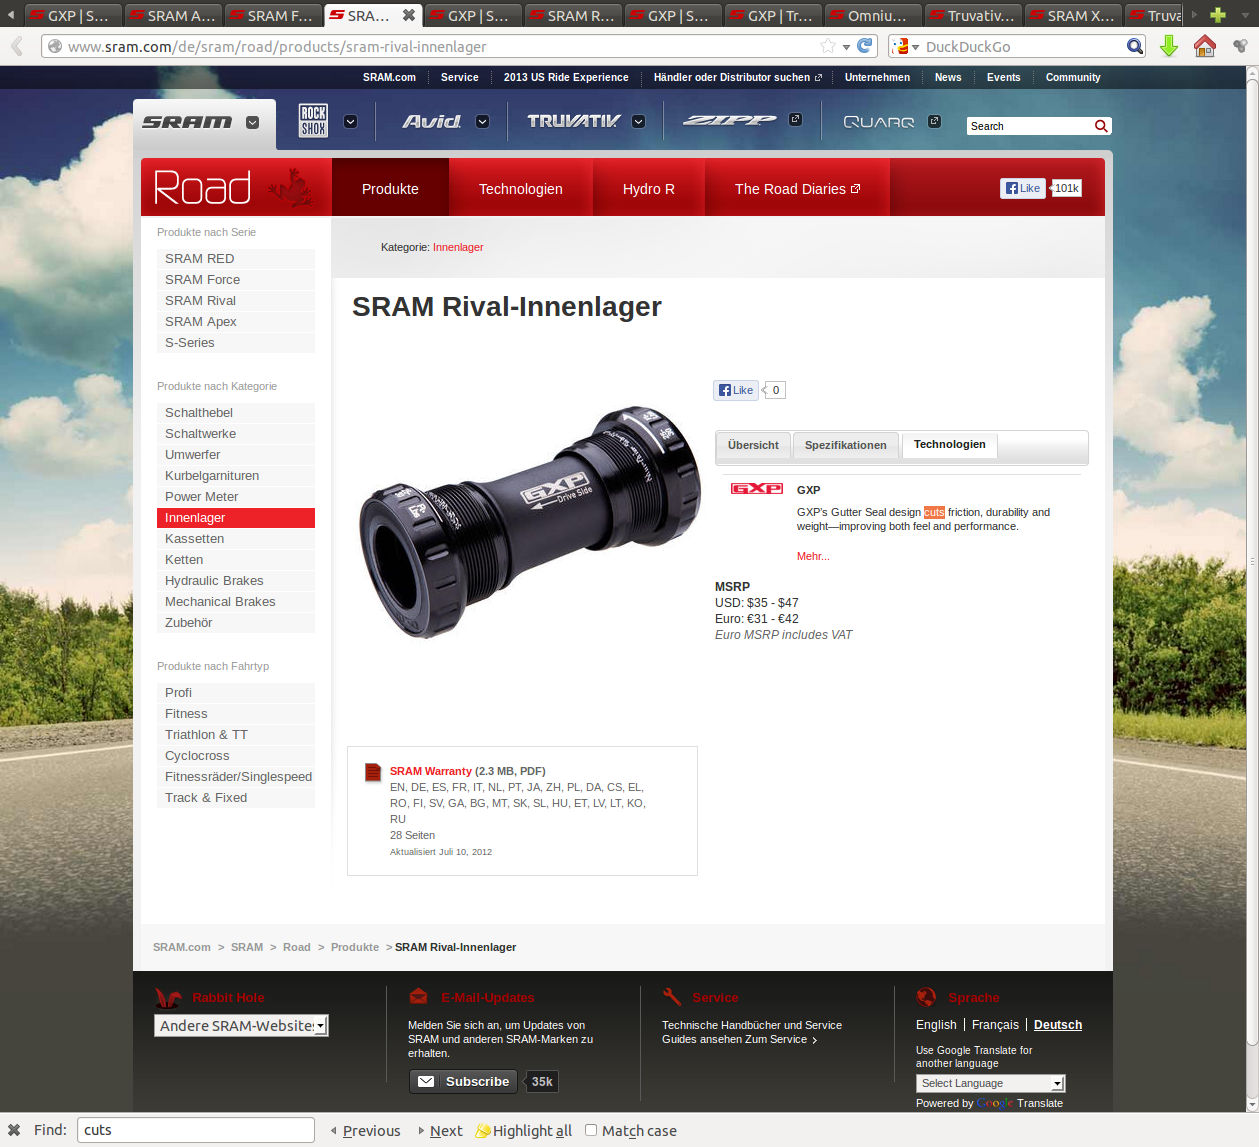Viewport: 1259px width, 1147px height.
Task: Open the search engine selector dropdown
Action: [x=906, y=46]
